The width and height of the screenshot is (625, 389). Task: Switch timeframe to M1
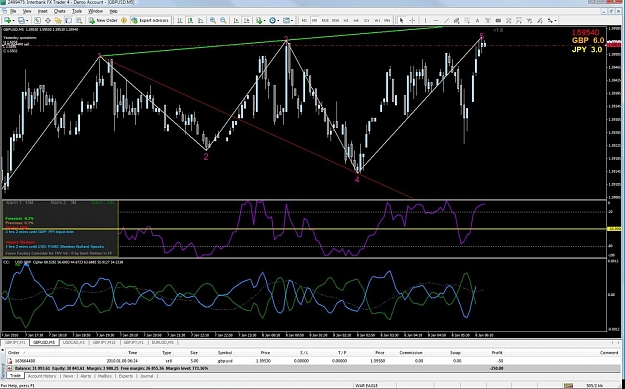tap(304, 20)
